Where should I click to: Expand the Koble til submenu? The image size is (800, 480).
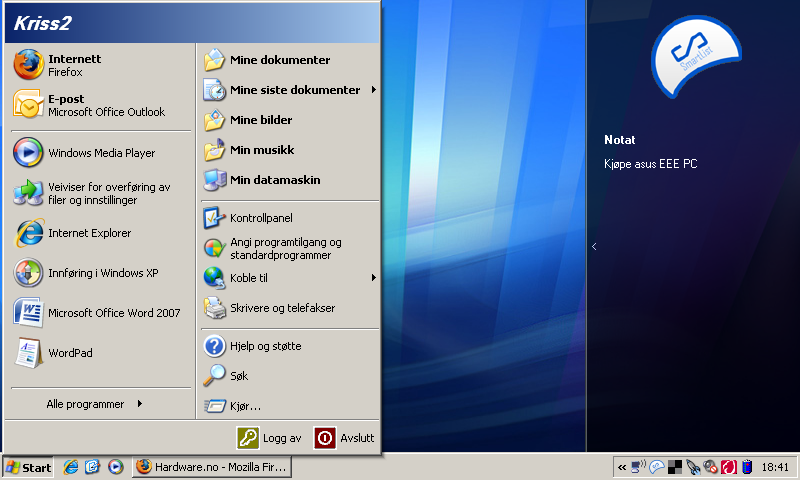[x=373, y=278]
